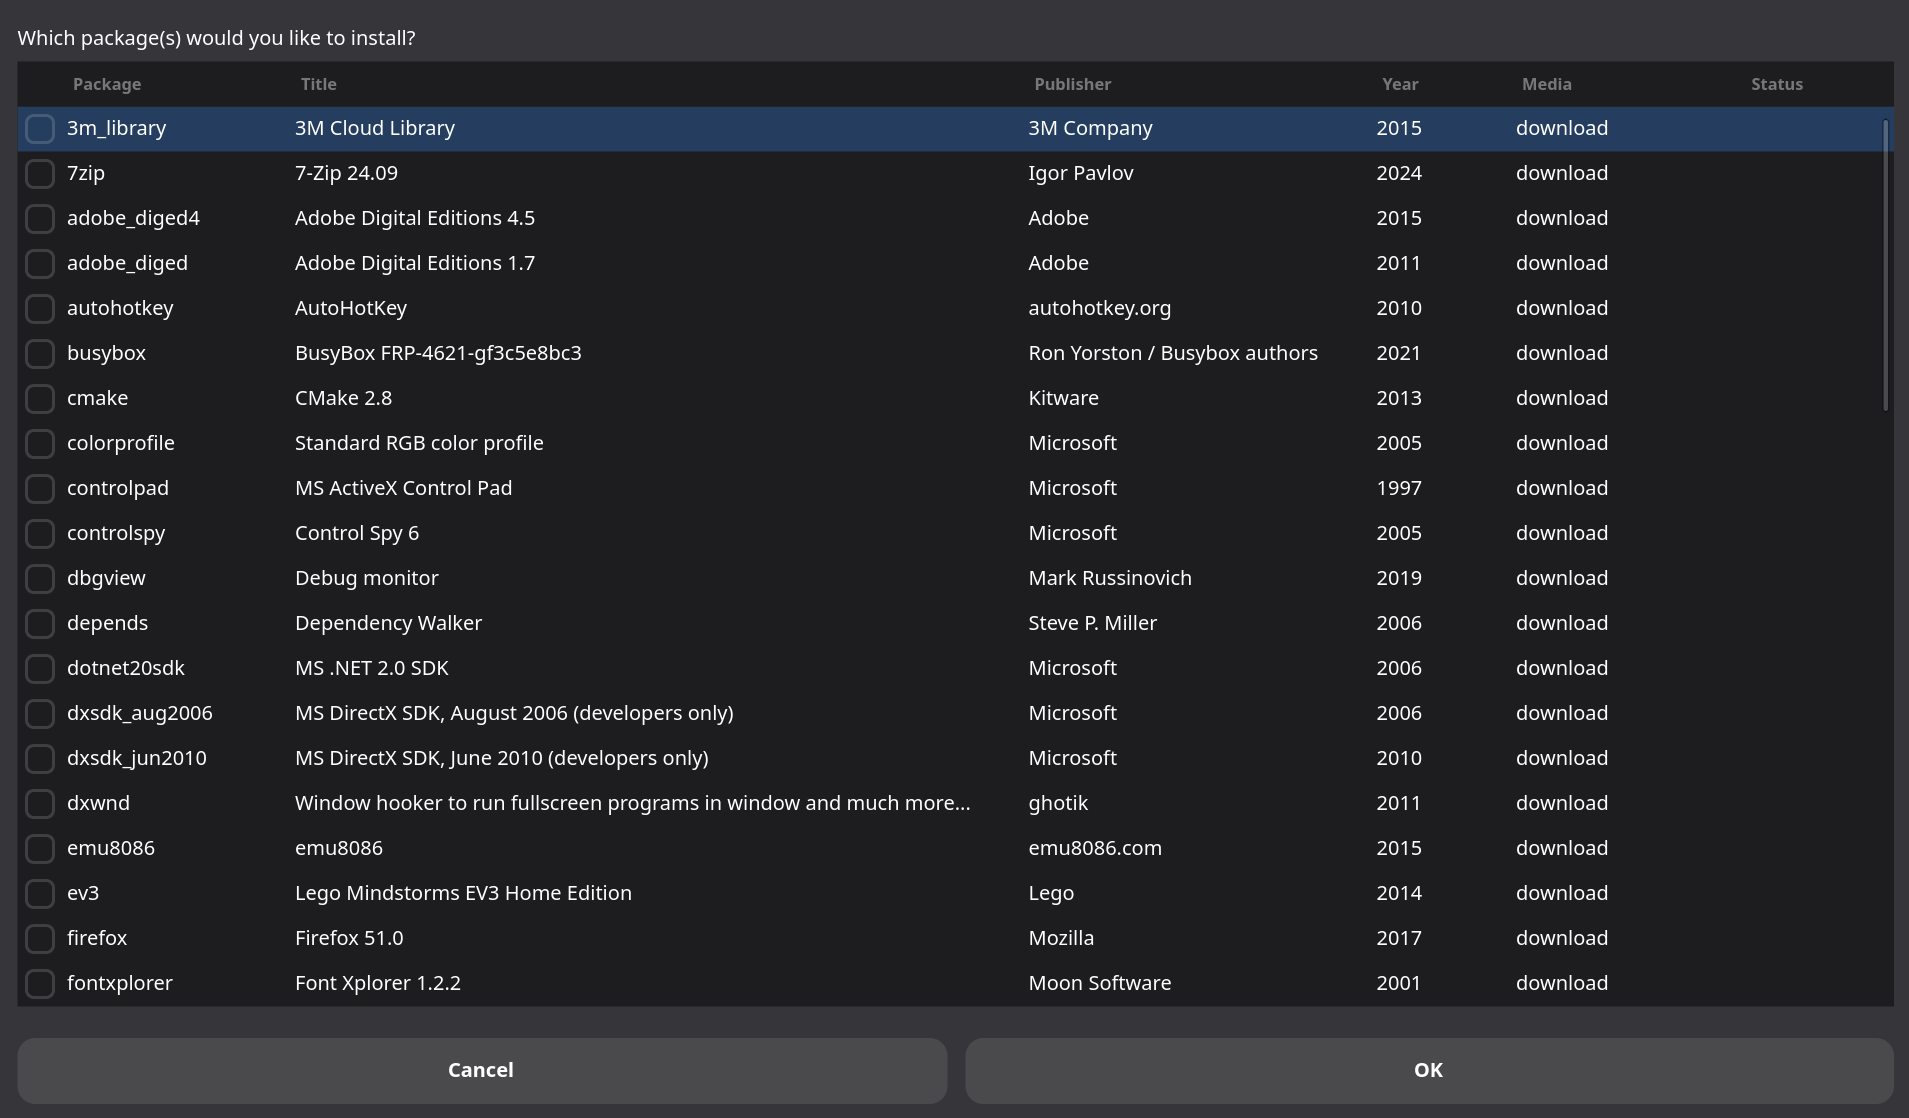Click the vertical scrollbar of package list
The image size is (1909, 1118).
point(1885,265)
